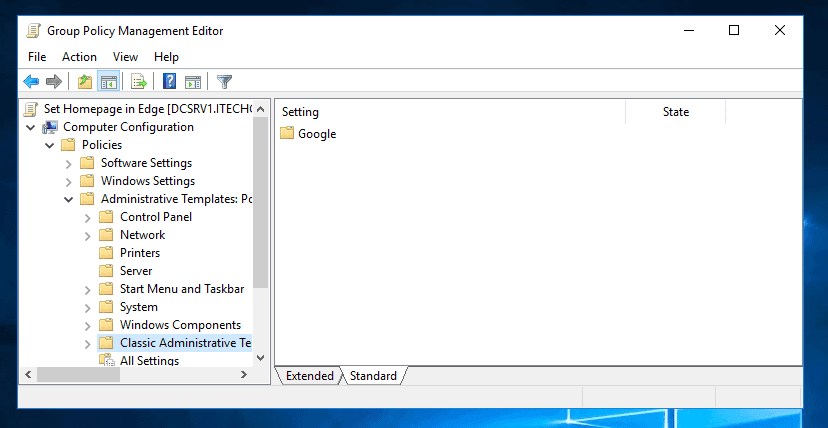Select the Google entry in Setting list
This screenshot has height=428, width=828.
(317, 134)
